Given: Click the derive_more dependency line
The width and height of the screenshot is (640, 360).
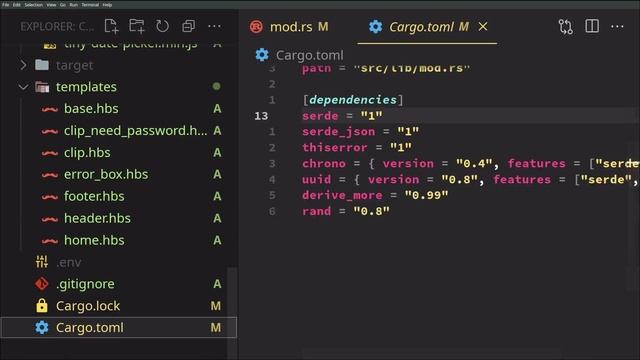Looking at the screenshot, I should pos(376,195).
